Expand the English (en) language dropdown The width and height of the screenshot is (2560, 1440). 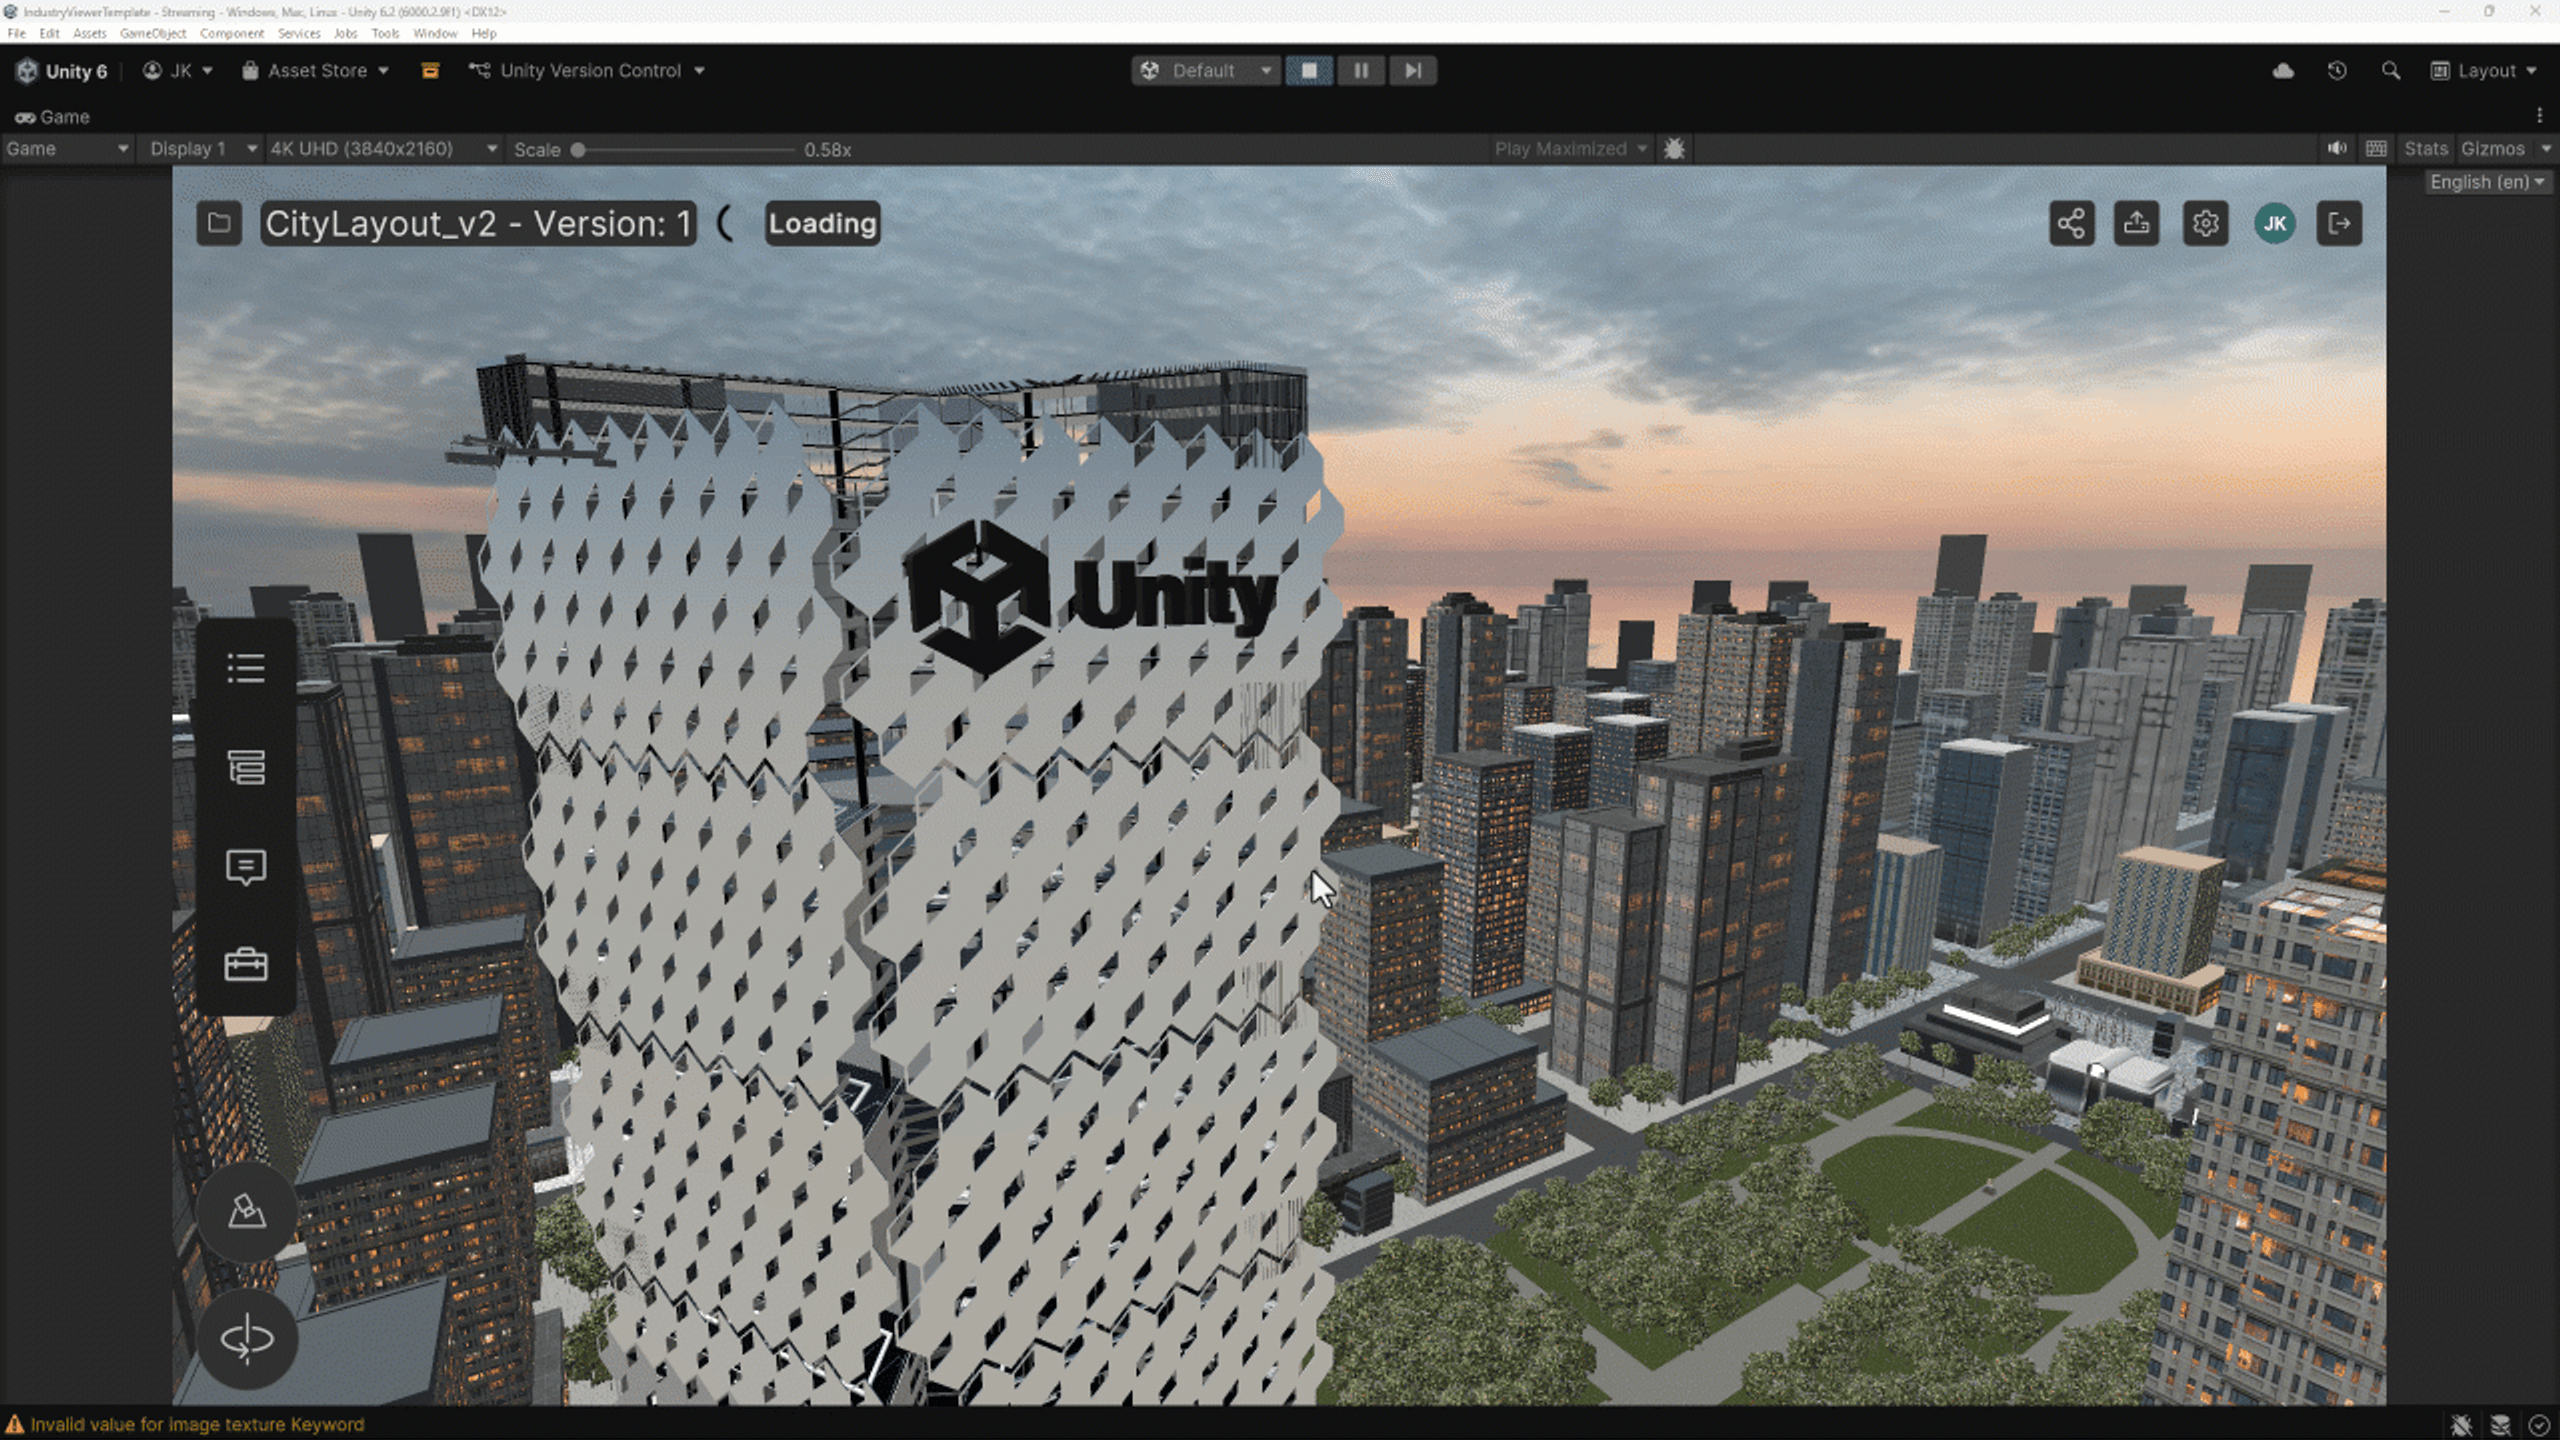coord(2487,182)
